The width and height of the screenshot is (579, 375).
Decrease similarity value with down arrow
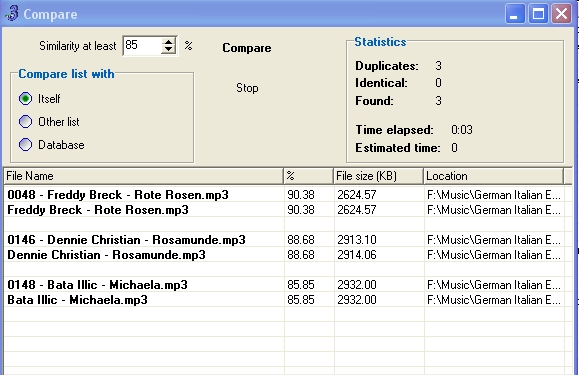[x=168, y=49]
